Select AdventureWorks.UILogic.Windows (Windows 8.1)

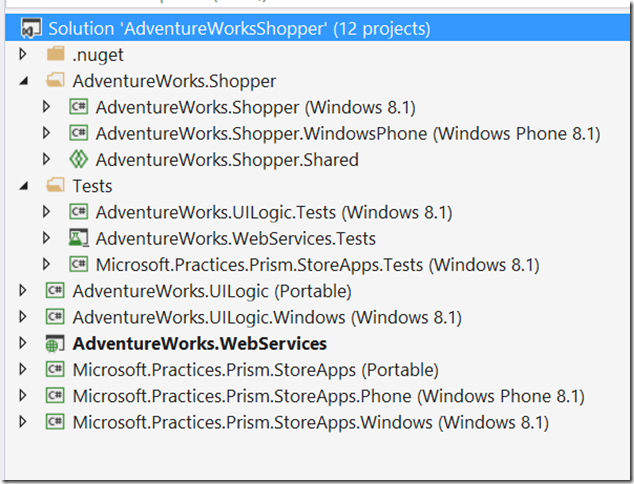[x=267, y=317]
